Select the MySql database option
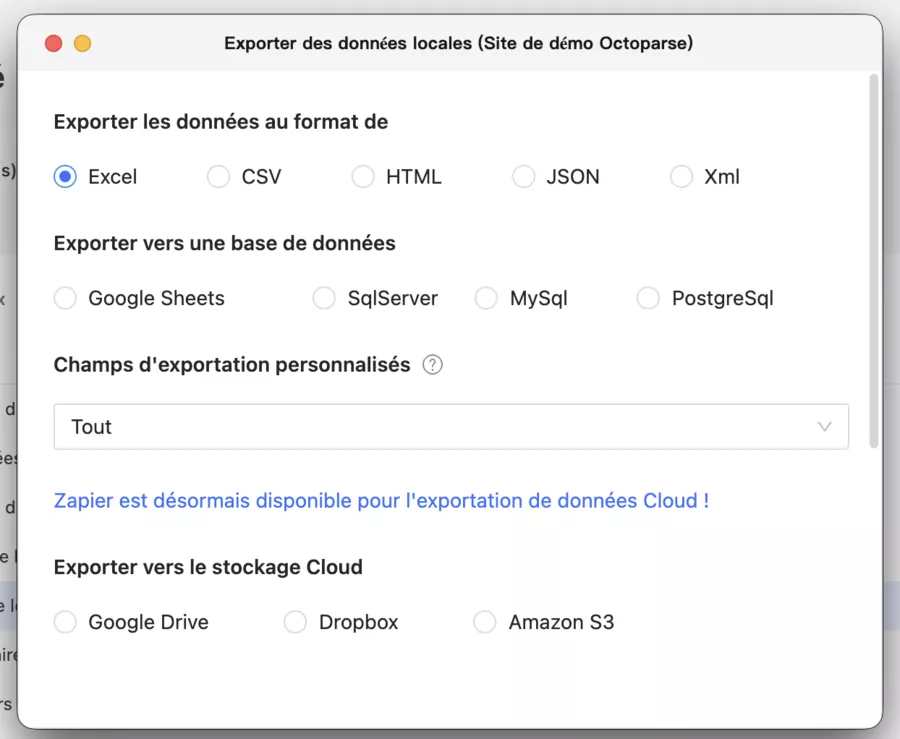The image size is (900, 739). (486, 298)
